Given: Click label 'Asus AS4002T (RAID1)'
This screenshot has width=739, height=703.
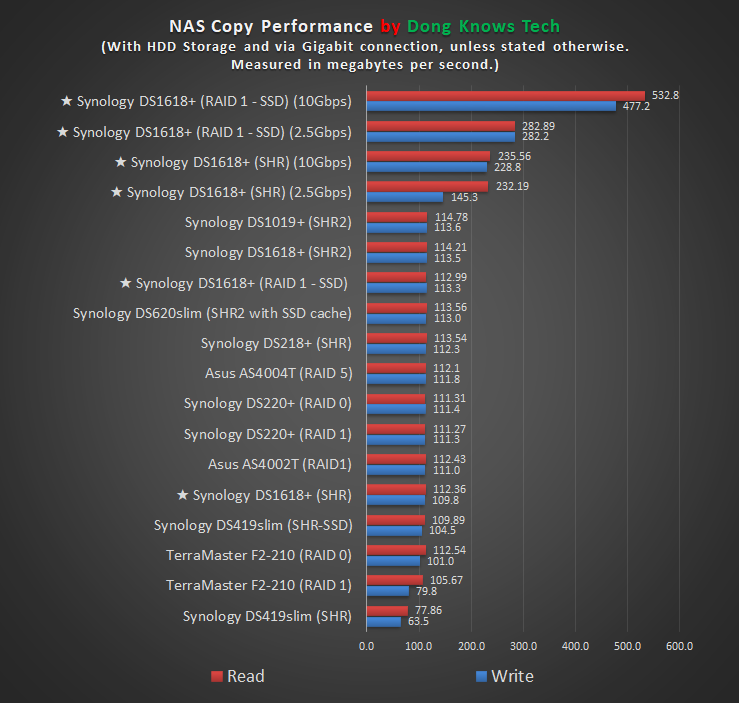Looking at the screenshot, I should 280,464.
